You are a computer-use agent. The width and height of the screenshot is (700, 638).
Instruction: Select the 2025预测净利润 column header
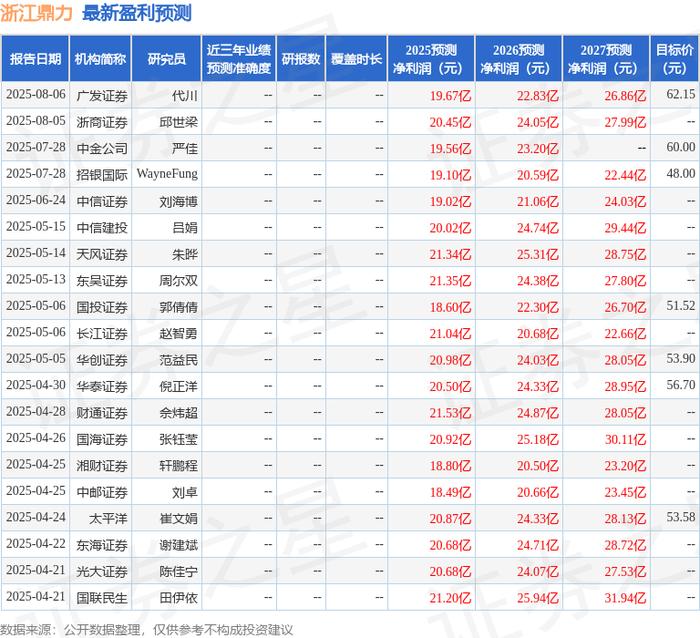click(431, 59)
